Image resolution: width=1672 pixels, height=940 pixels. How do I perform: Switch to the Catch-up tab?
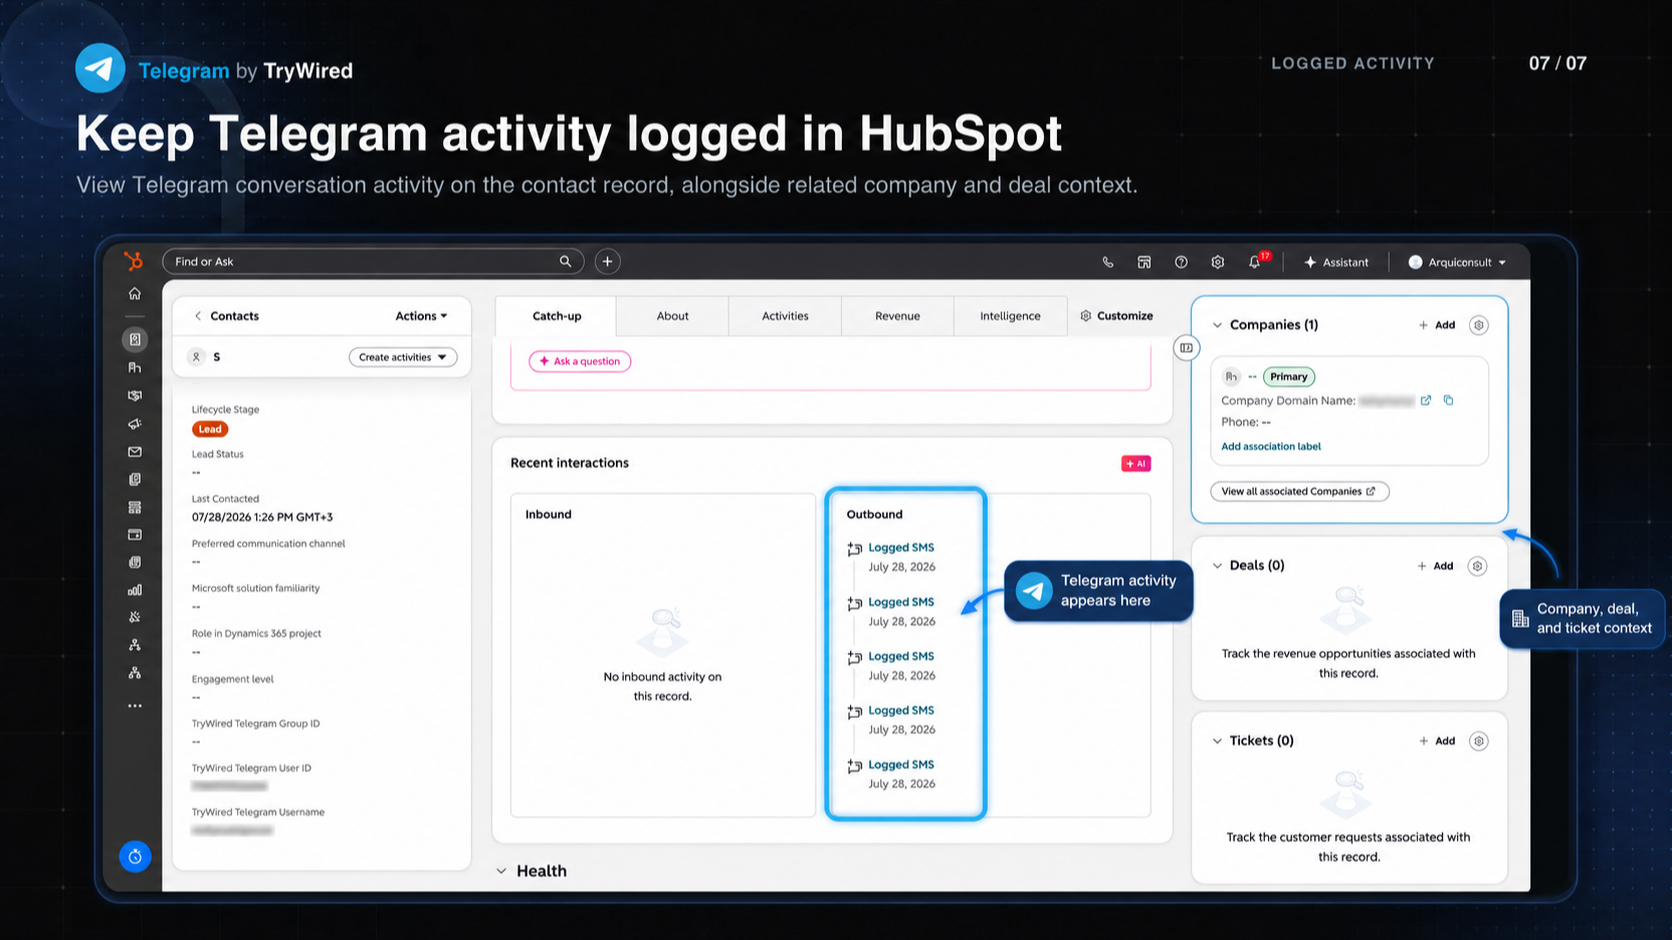pyautogui.click(x=556, y=316)
